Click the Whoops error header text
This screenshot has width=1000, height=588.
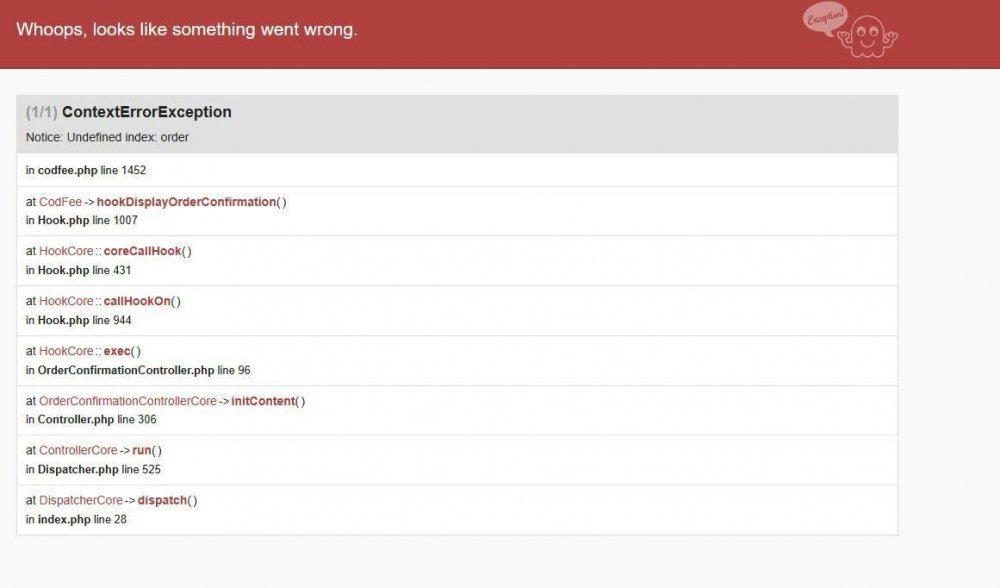tap(187, 30)
